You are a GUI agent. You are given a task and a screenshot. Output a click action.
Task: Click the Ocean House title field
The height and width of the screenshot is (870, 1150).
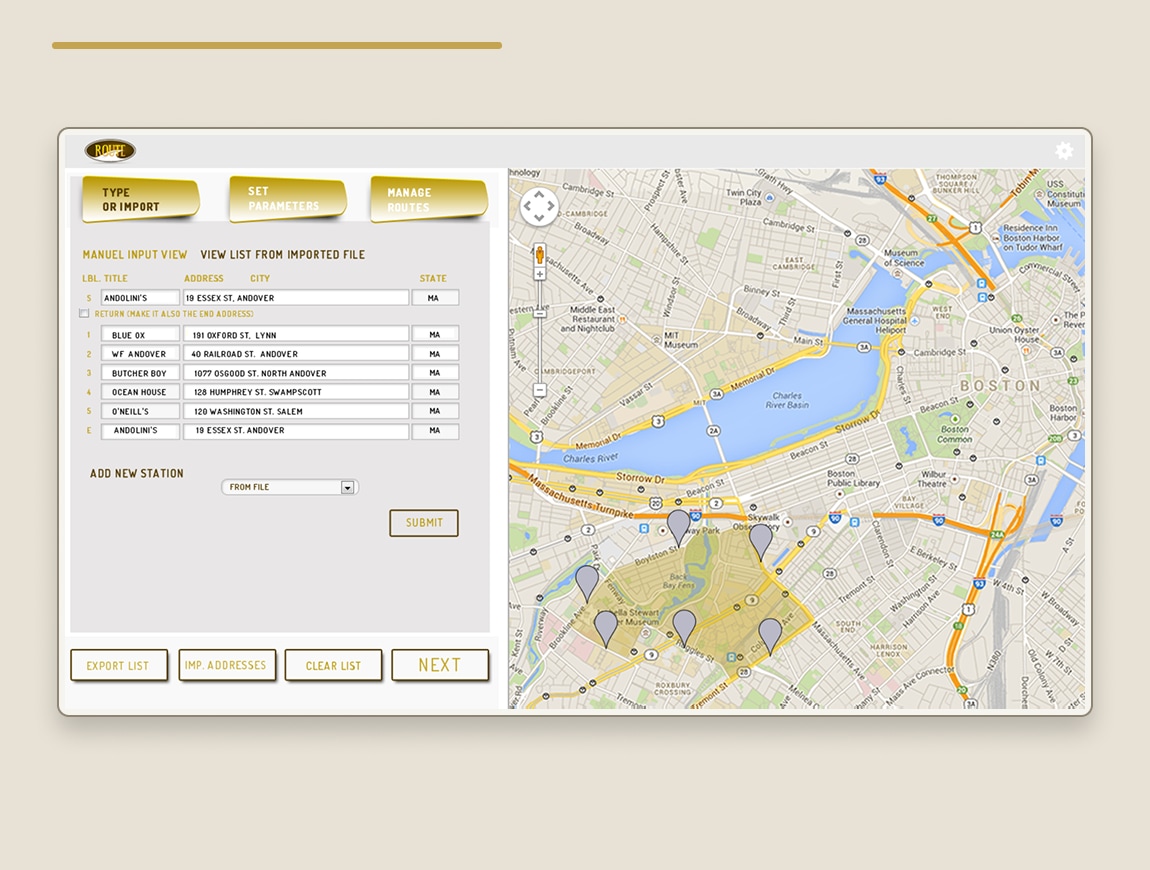pyautogui.click(x=140, y=392)
